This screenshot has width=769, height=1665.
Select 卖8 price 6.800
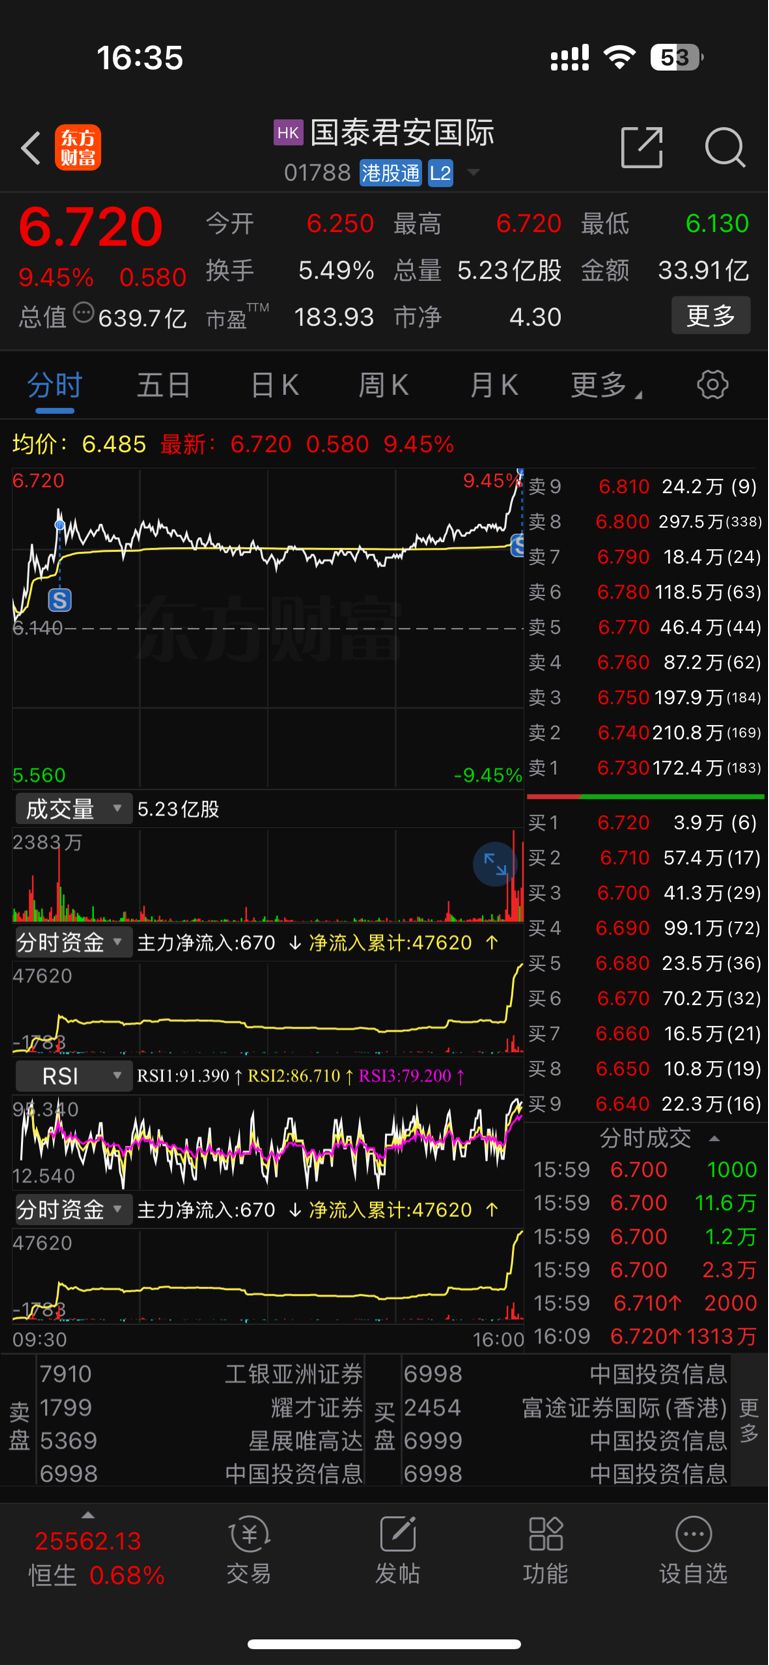coord(622,522)
